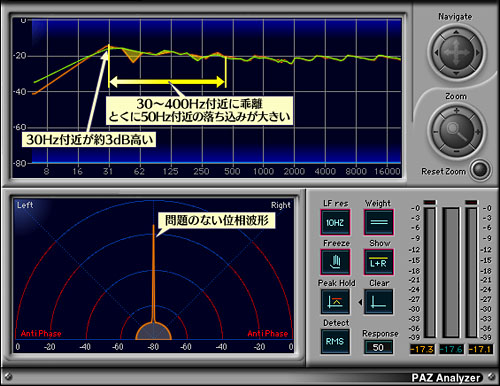Image resolution: width=500 pixels, height=386 pixels.
Task: Click the Response value field showing 50
Action: coord(378,347)
